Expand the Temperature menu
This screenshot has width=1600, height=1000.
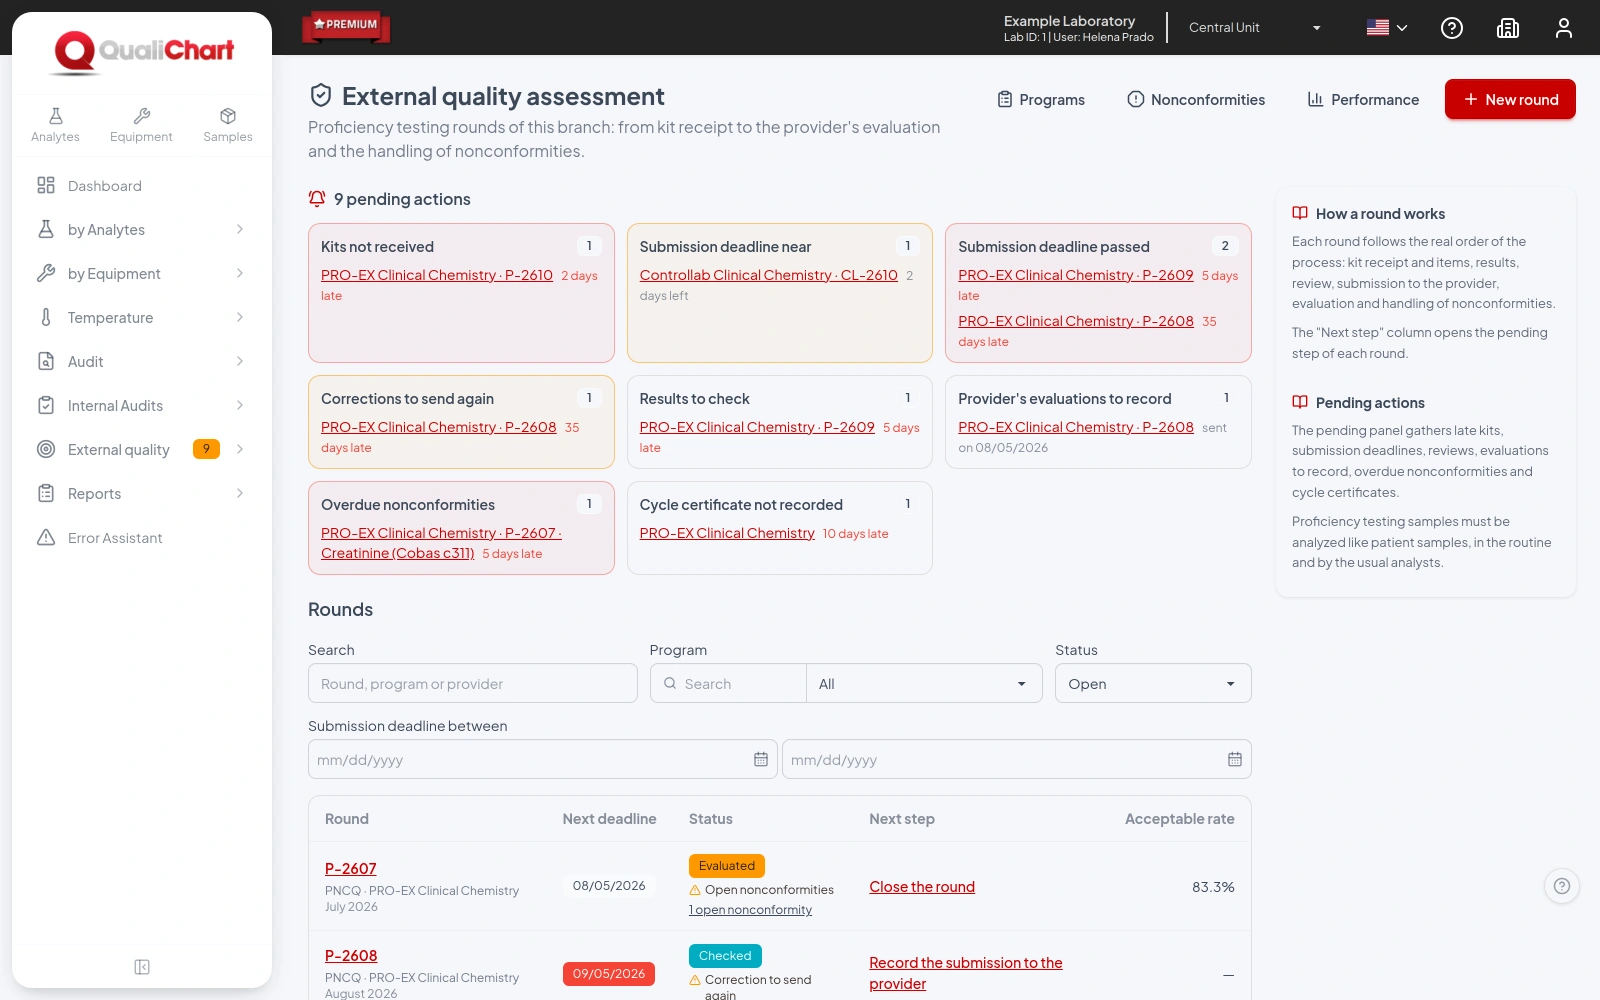click(142, 318)
